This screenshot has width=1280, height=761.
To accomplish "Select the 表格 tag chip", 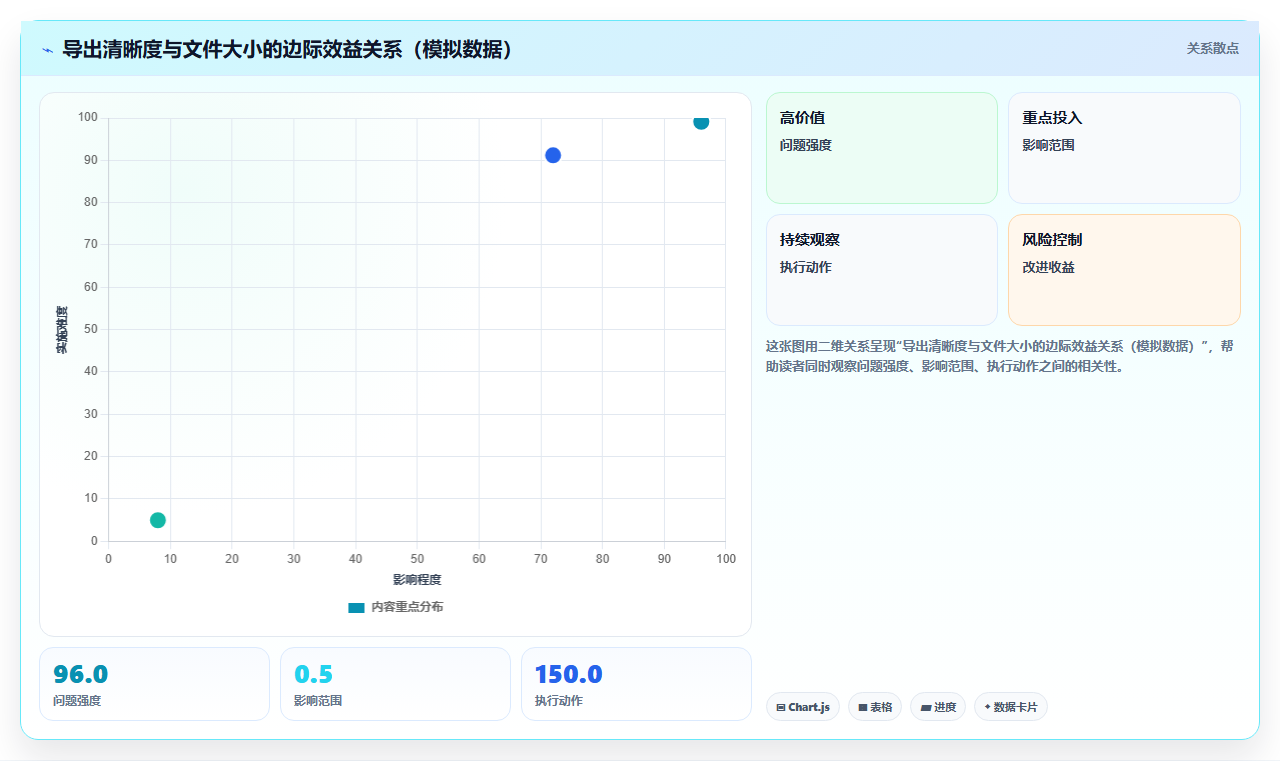I will pyautogui.click(x=875, y=707).
